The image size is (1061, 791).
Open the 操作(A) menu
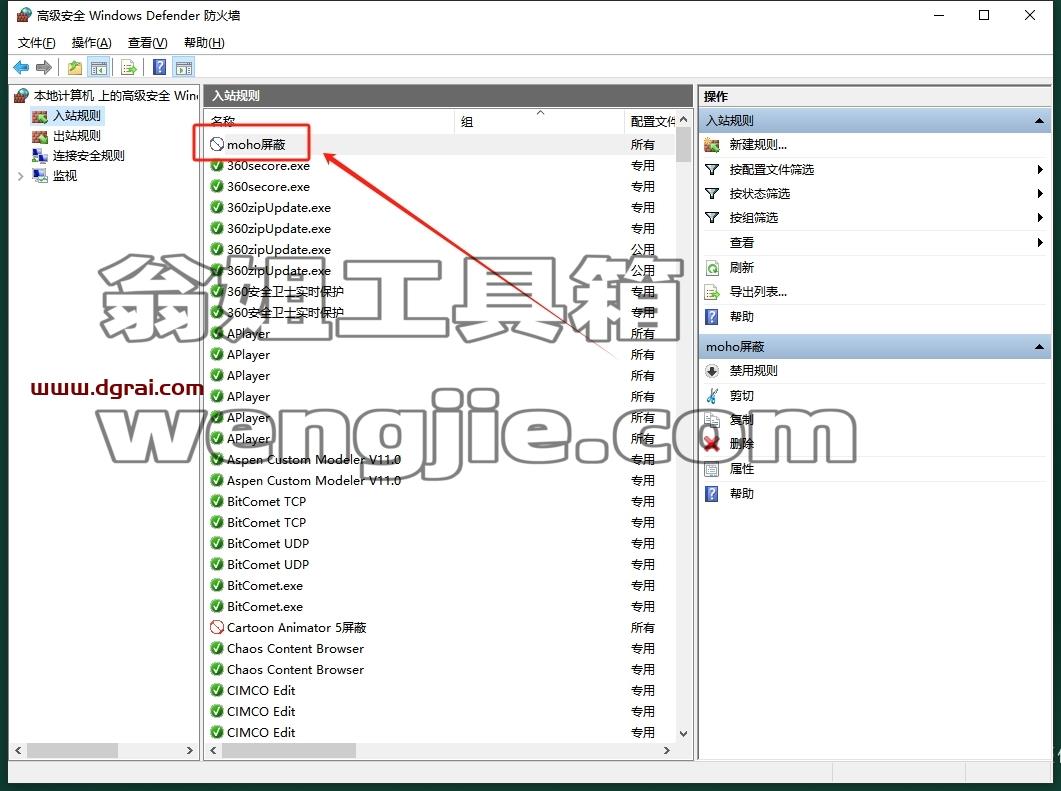[x=91, y=43]
